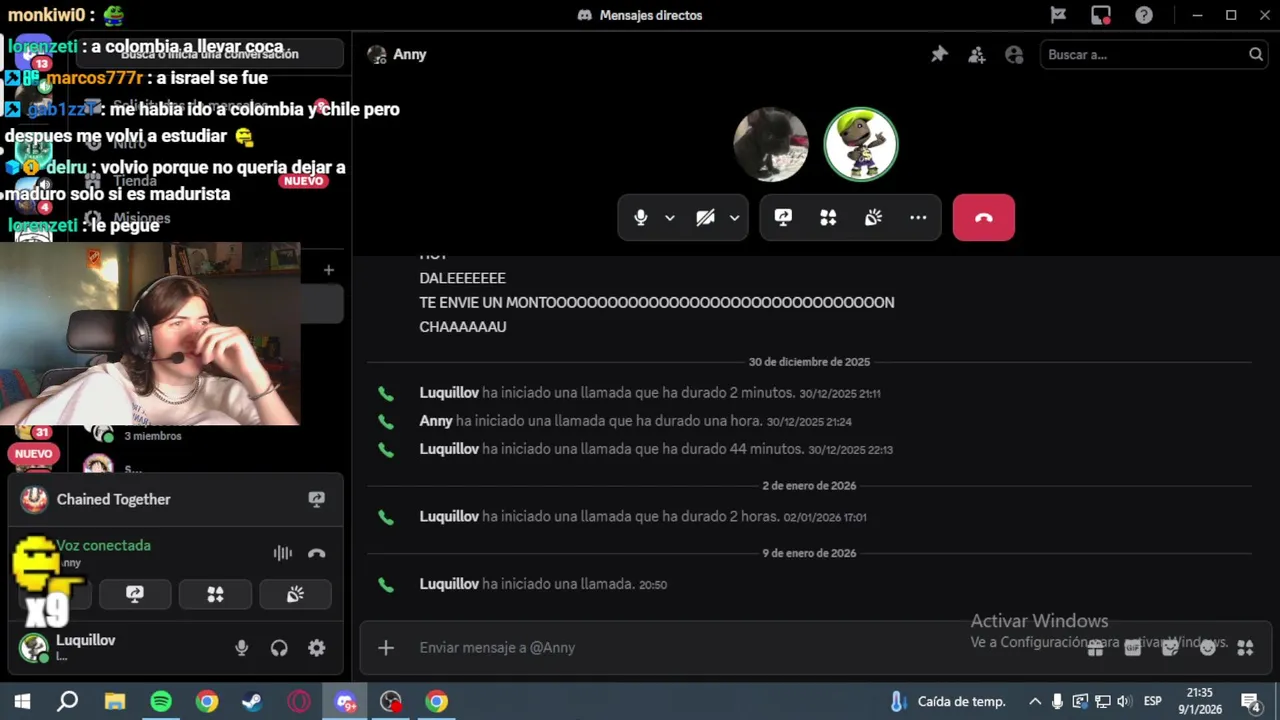Show user profile panel icon
This screenshot has height=720, width=1280.
(1014, 55)
